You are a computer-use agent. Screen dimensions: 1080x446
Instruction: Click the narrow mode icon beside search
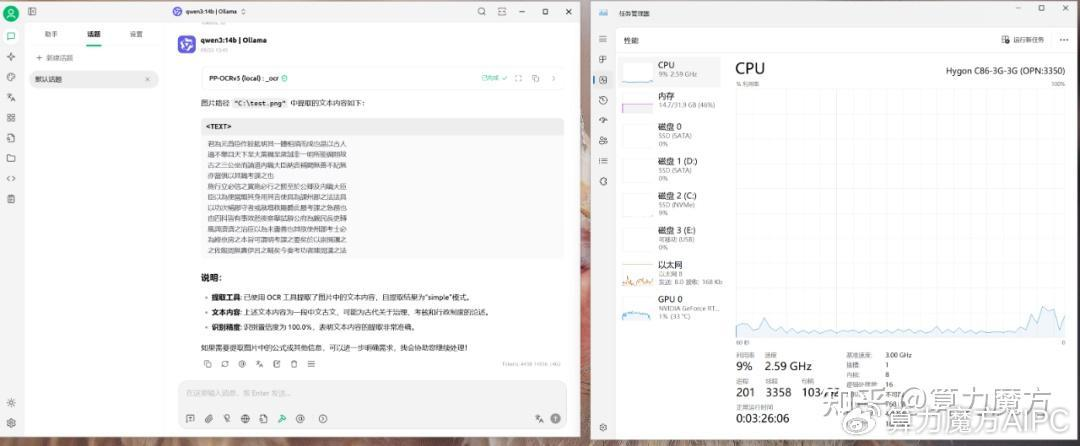[502, 12]
